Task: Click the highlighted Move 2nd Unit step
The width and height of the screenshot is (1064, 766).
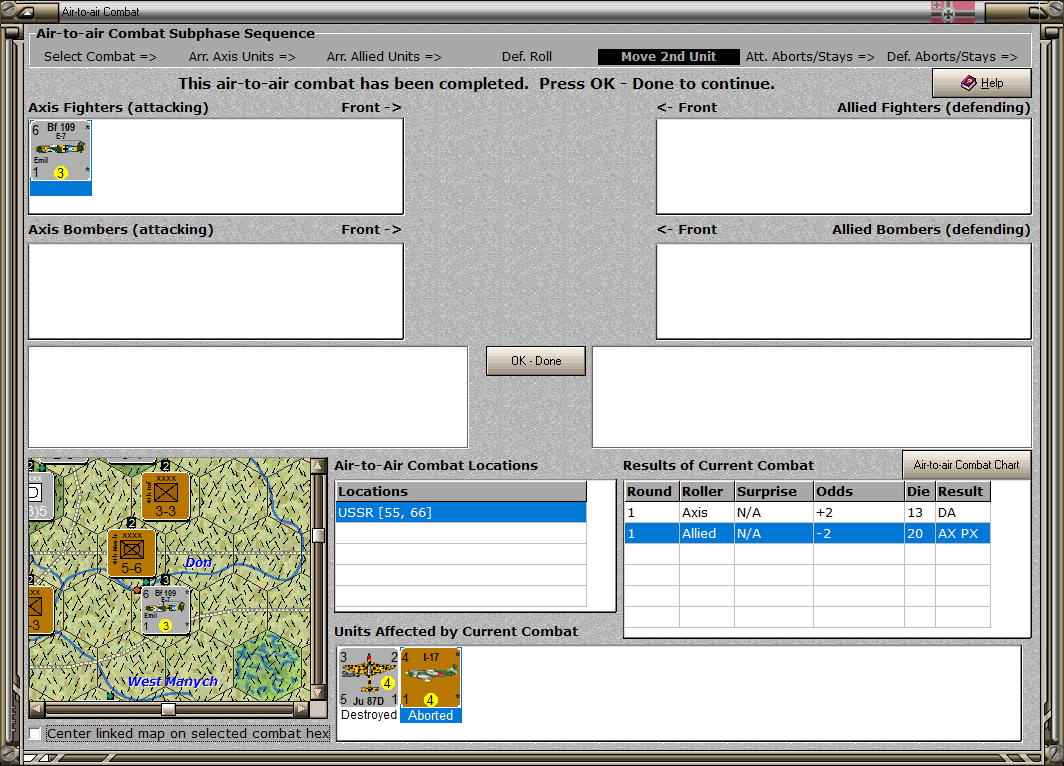Action: pos(668,57)
